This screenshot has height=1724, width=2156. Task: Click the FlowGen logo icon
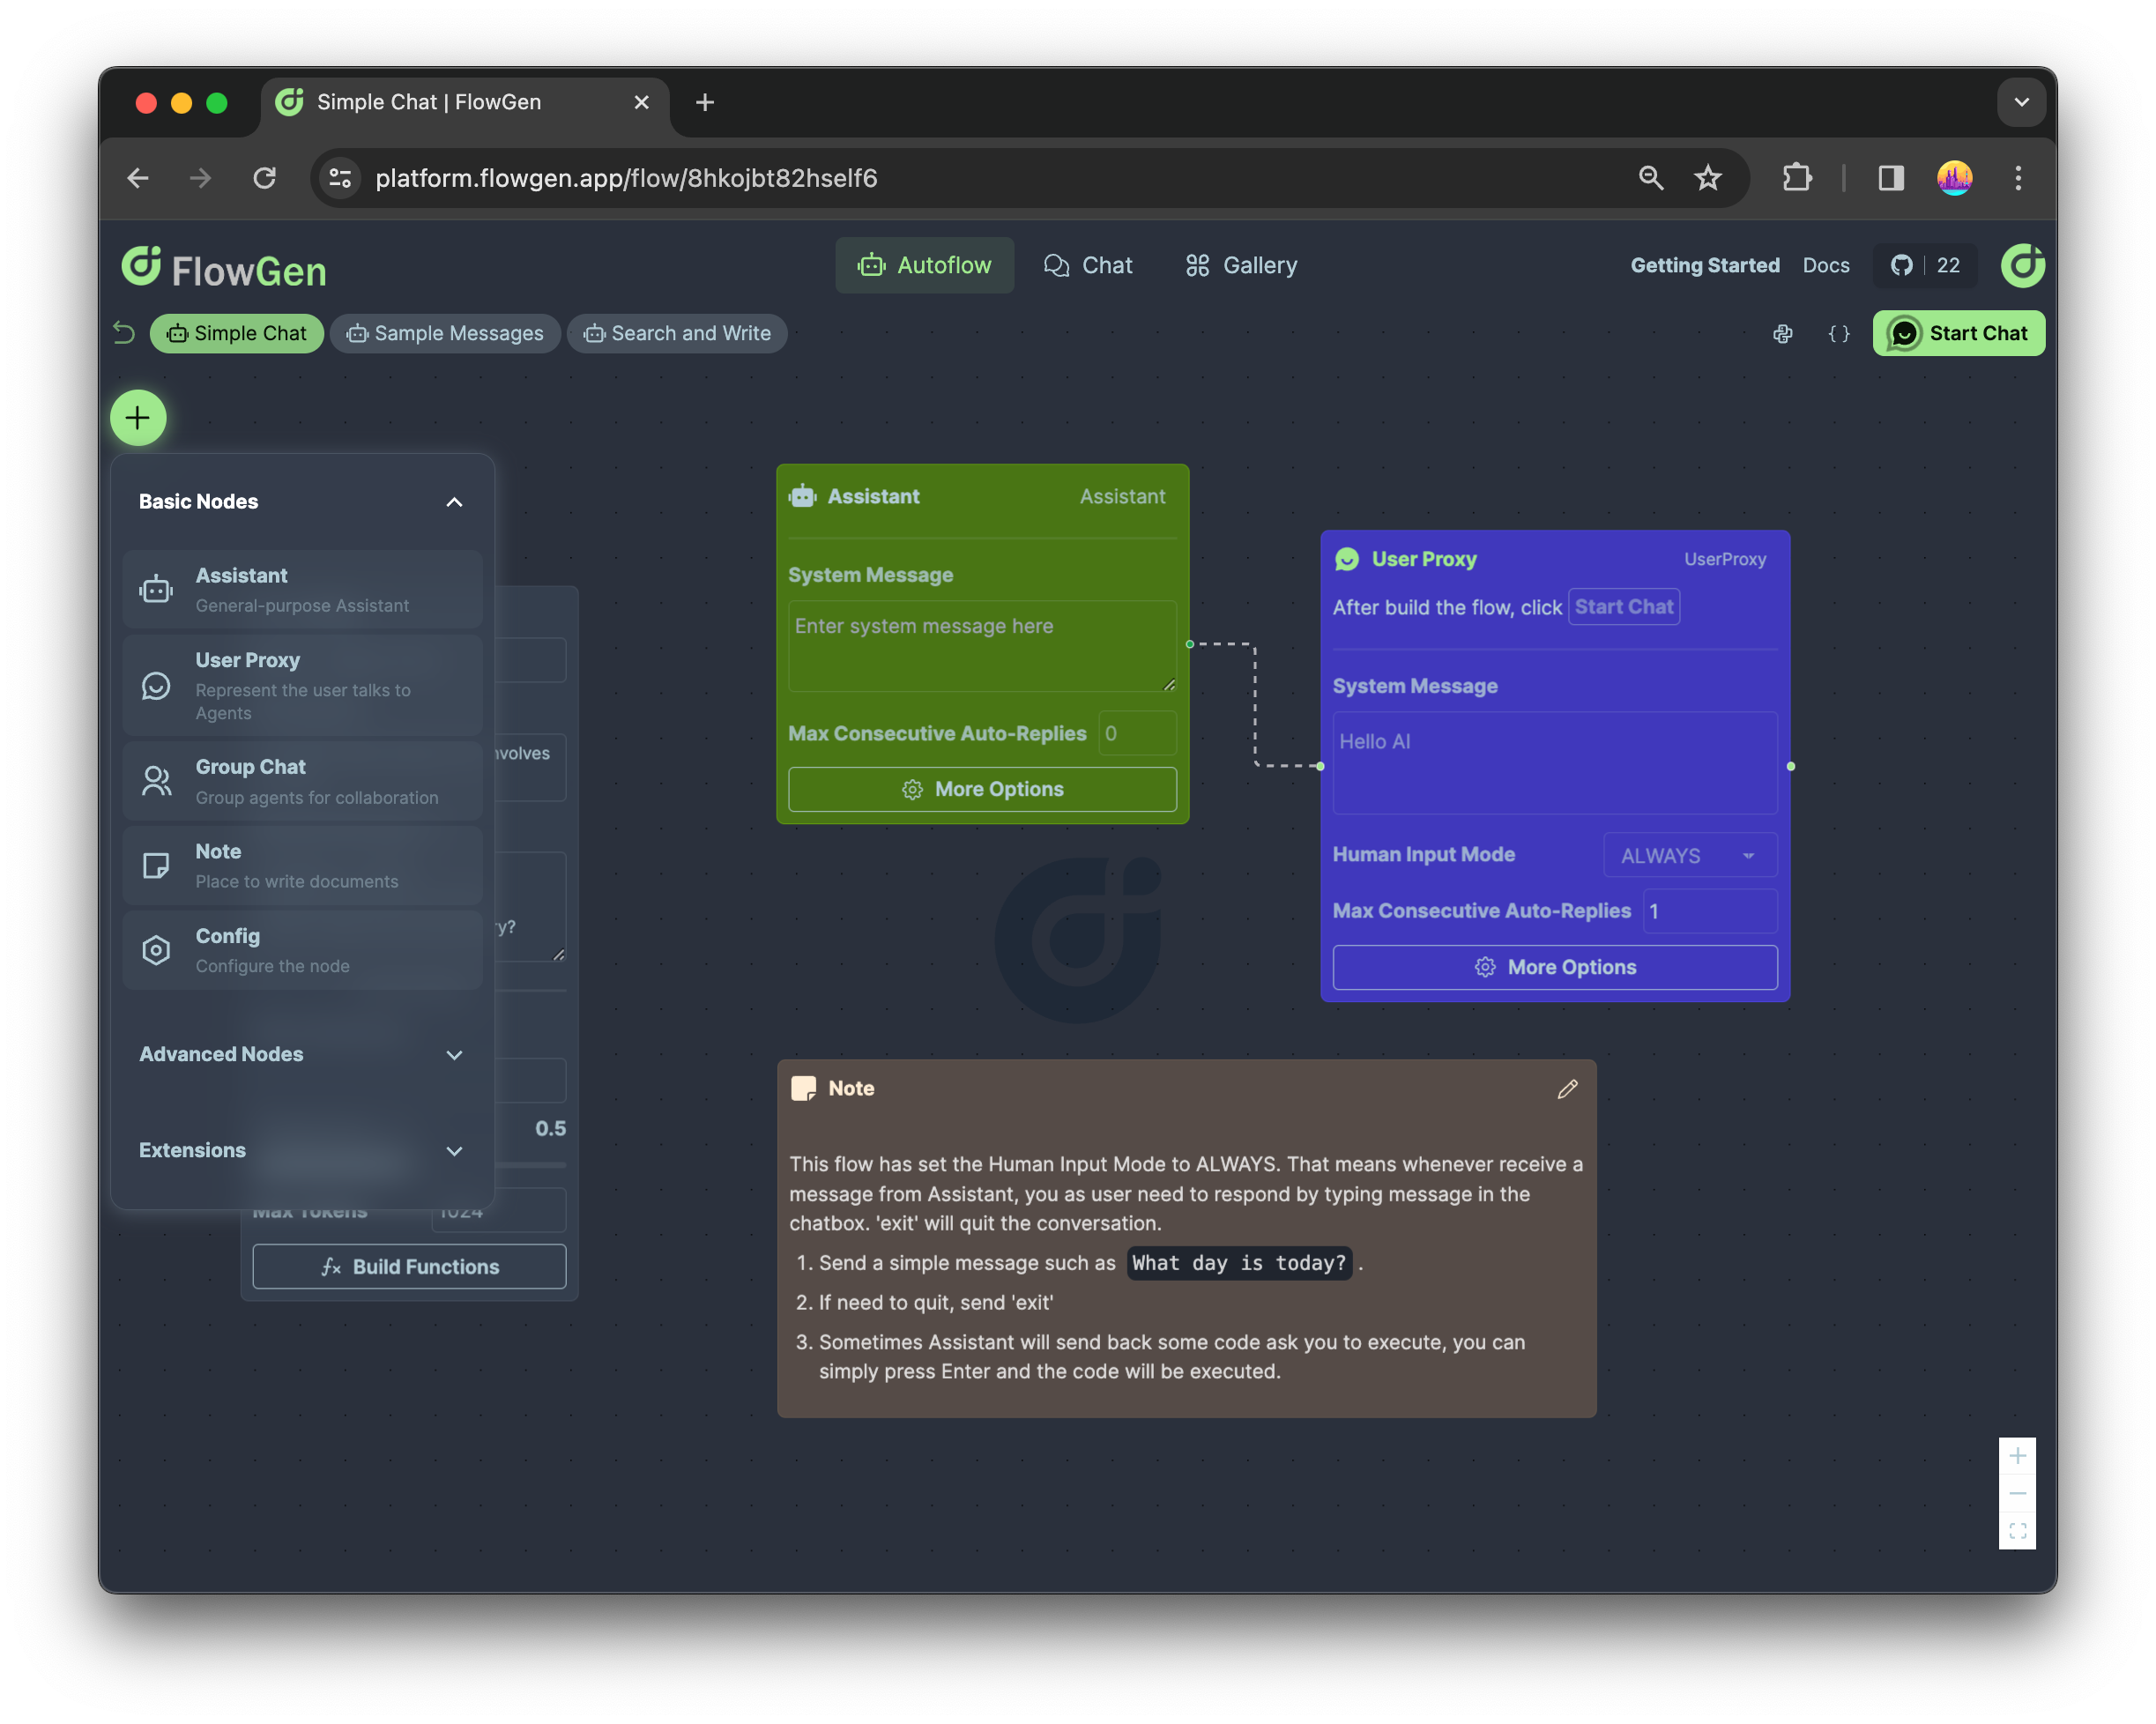[x=141, y=267]
